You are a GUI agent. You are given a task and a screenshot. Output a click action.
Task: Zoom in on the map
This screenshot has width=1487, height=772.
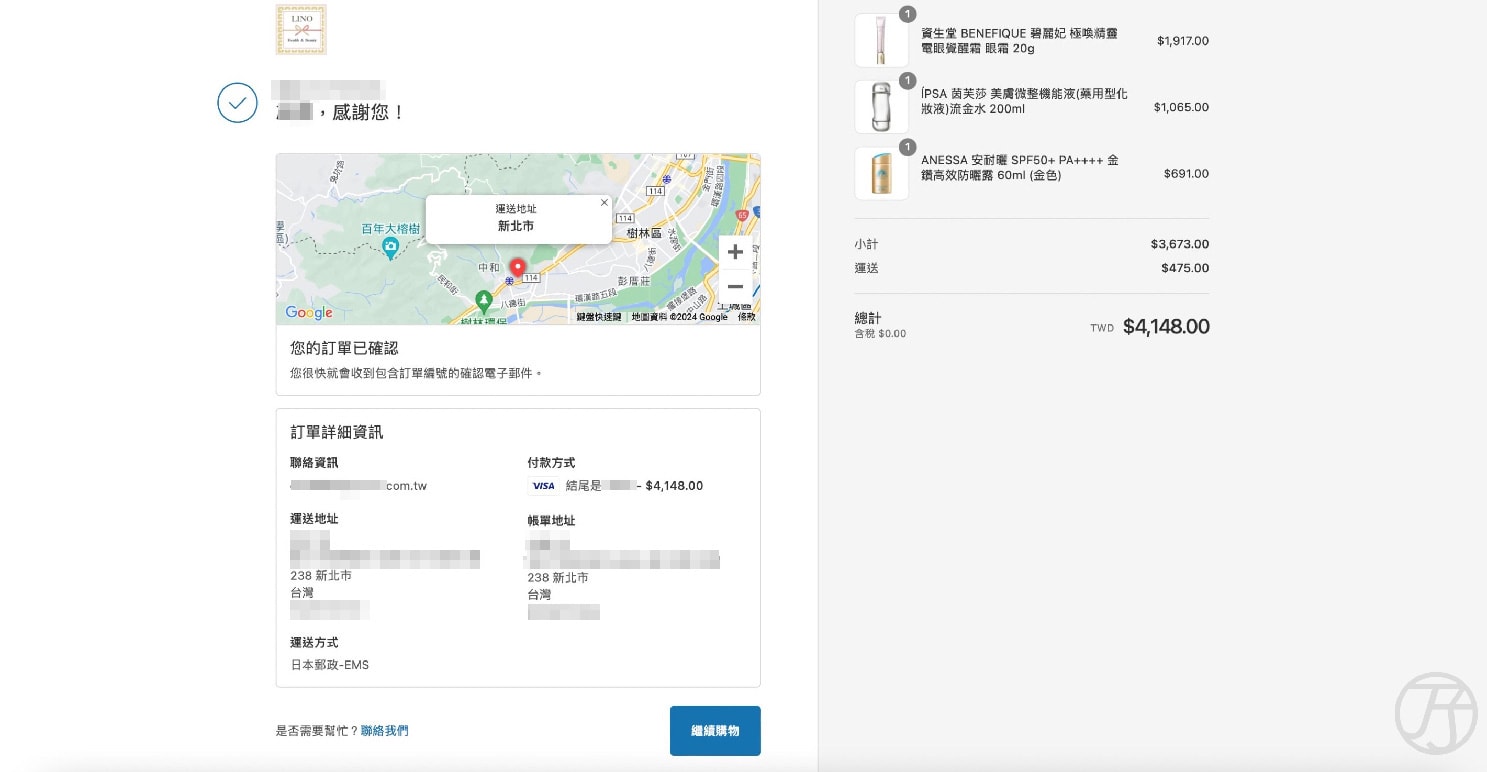pyautogui.click(x=735, y=252)
